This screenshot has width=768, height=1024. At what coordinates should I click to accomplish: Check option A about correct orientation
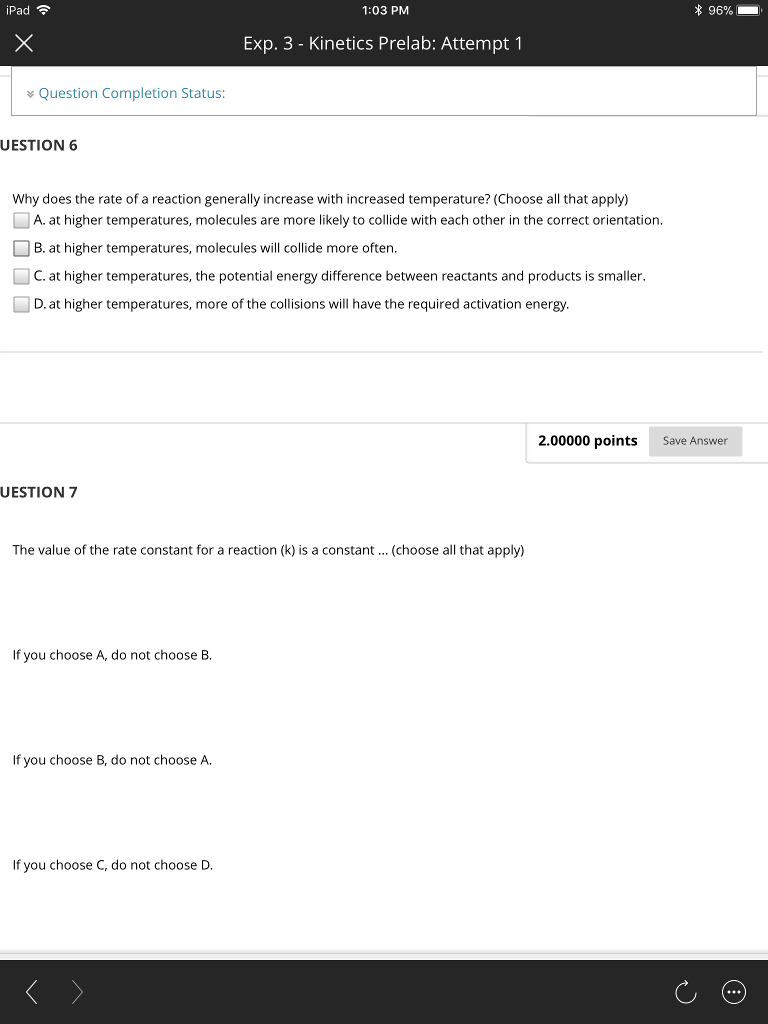click(x=21, y=220)
